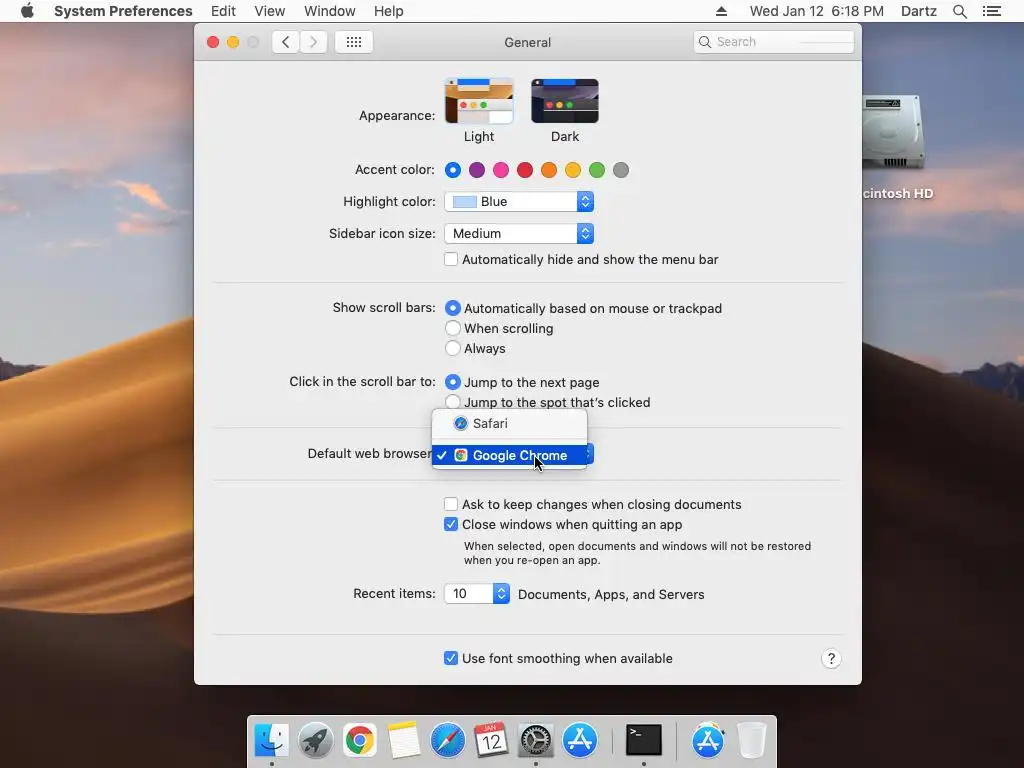Select Jump to the next page

coord(453,382)
